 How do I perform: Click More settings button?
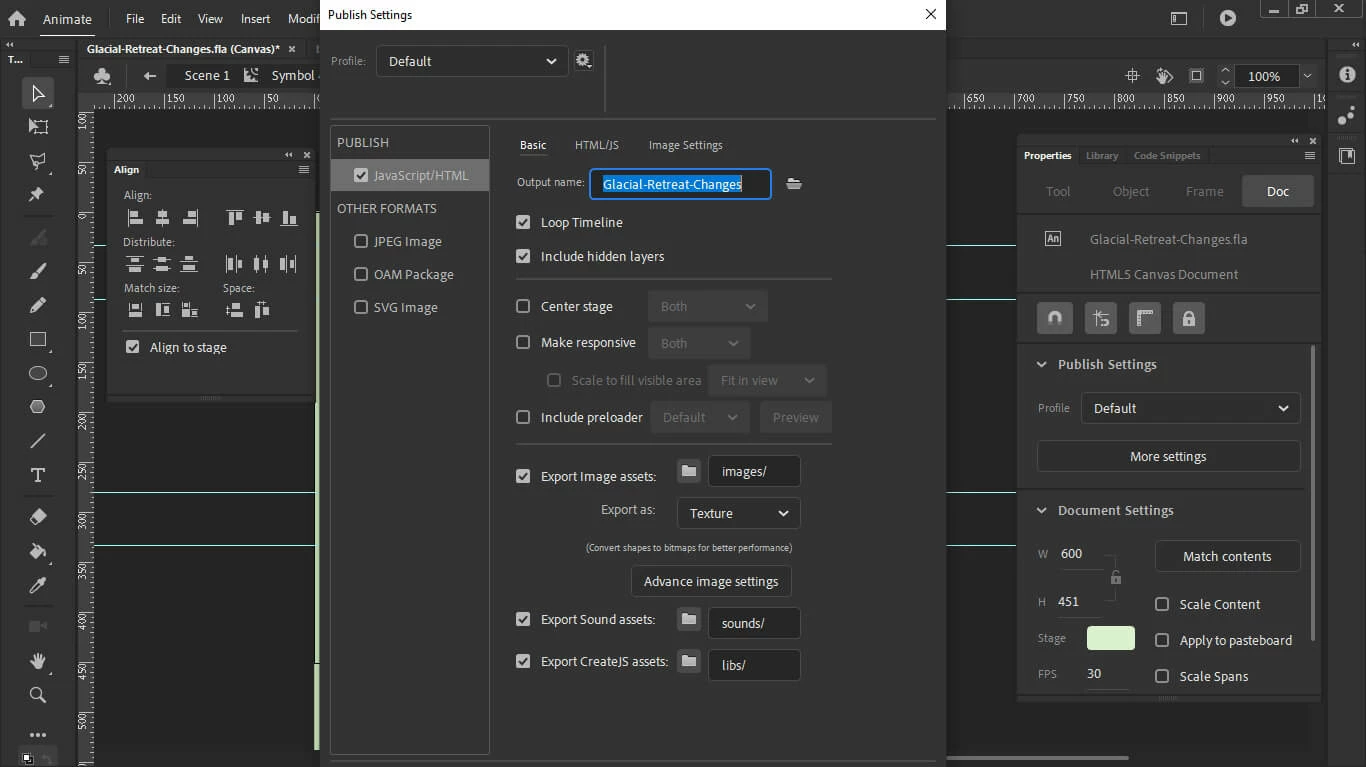point(1168,456)
